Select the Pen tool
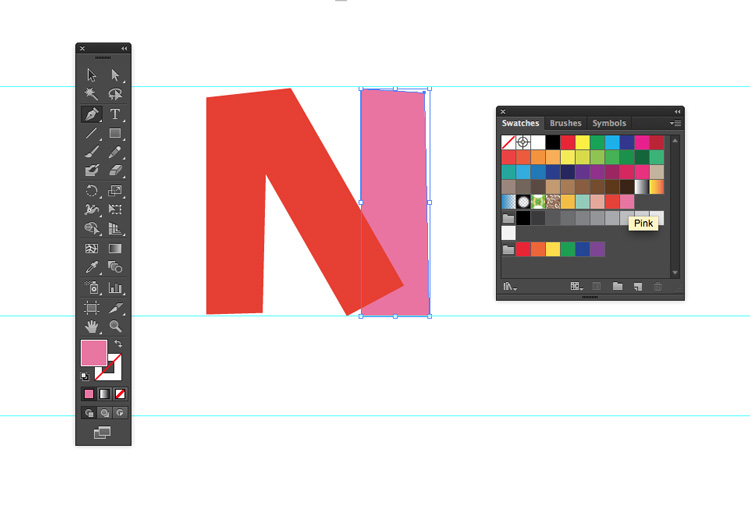 coord(91,114)
